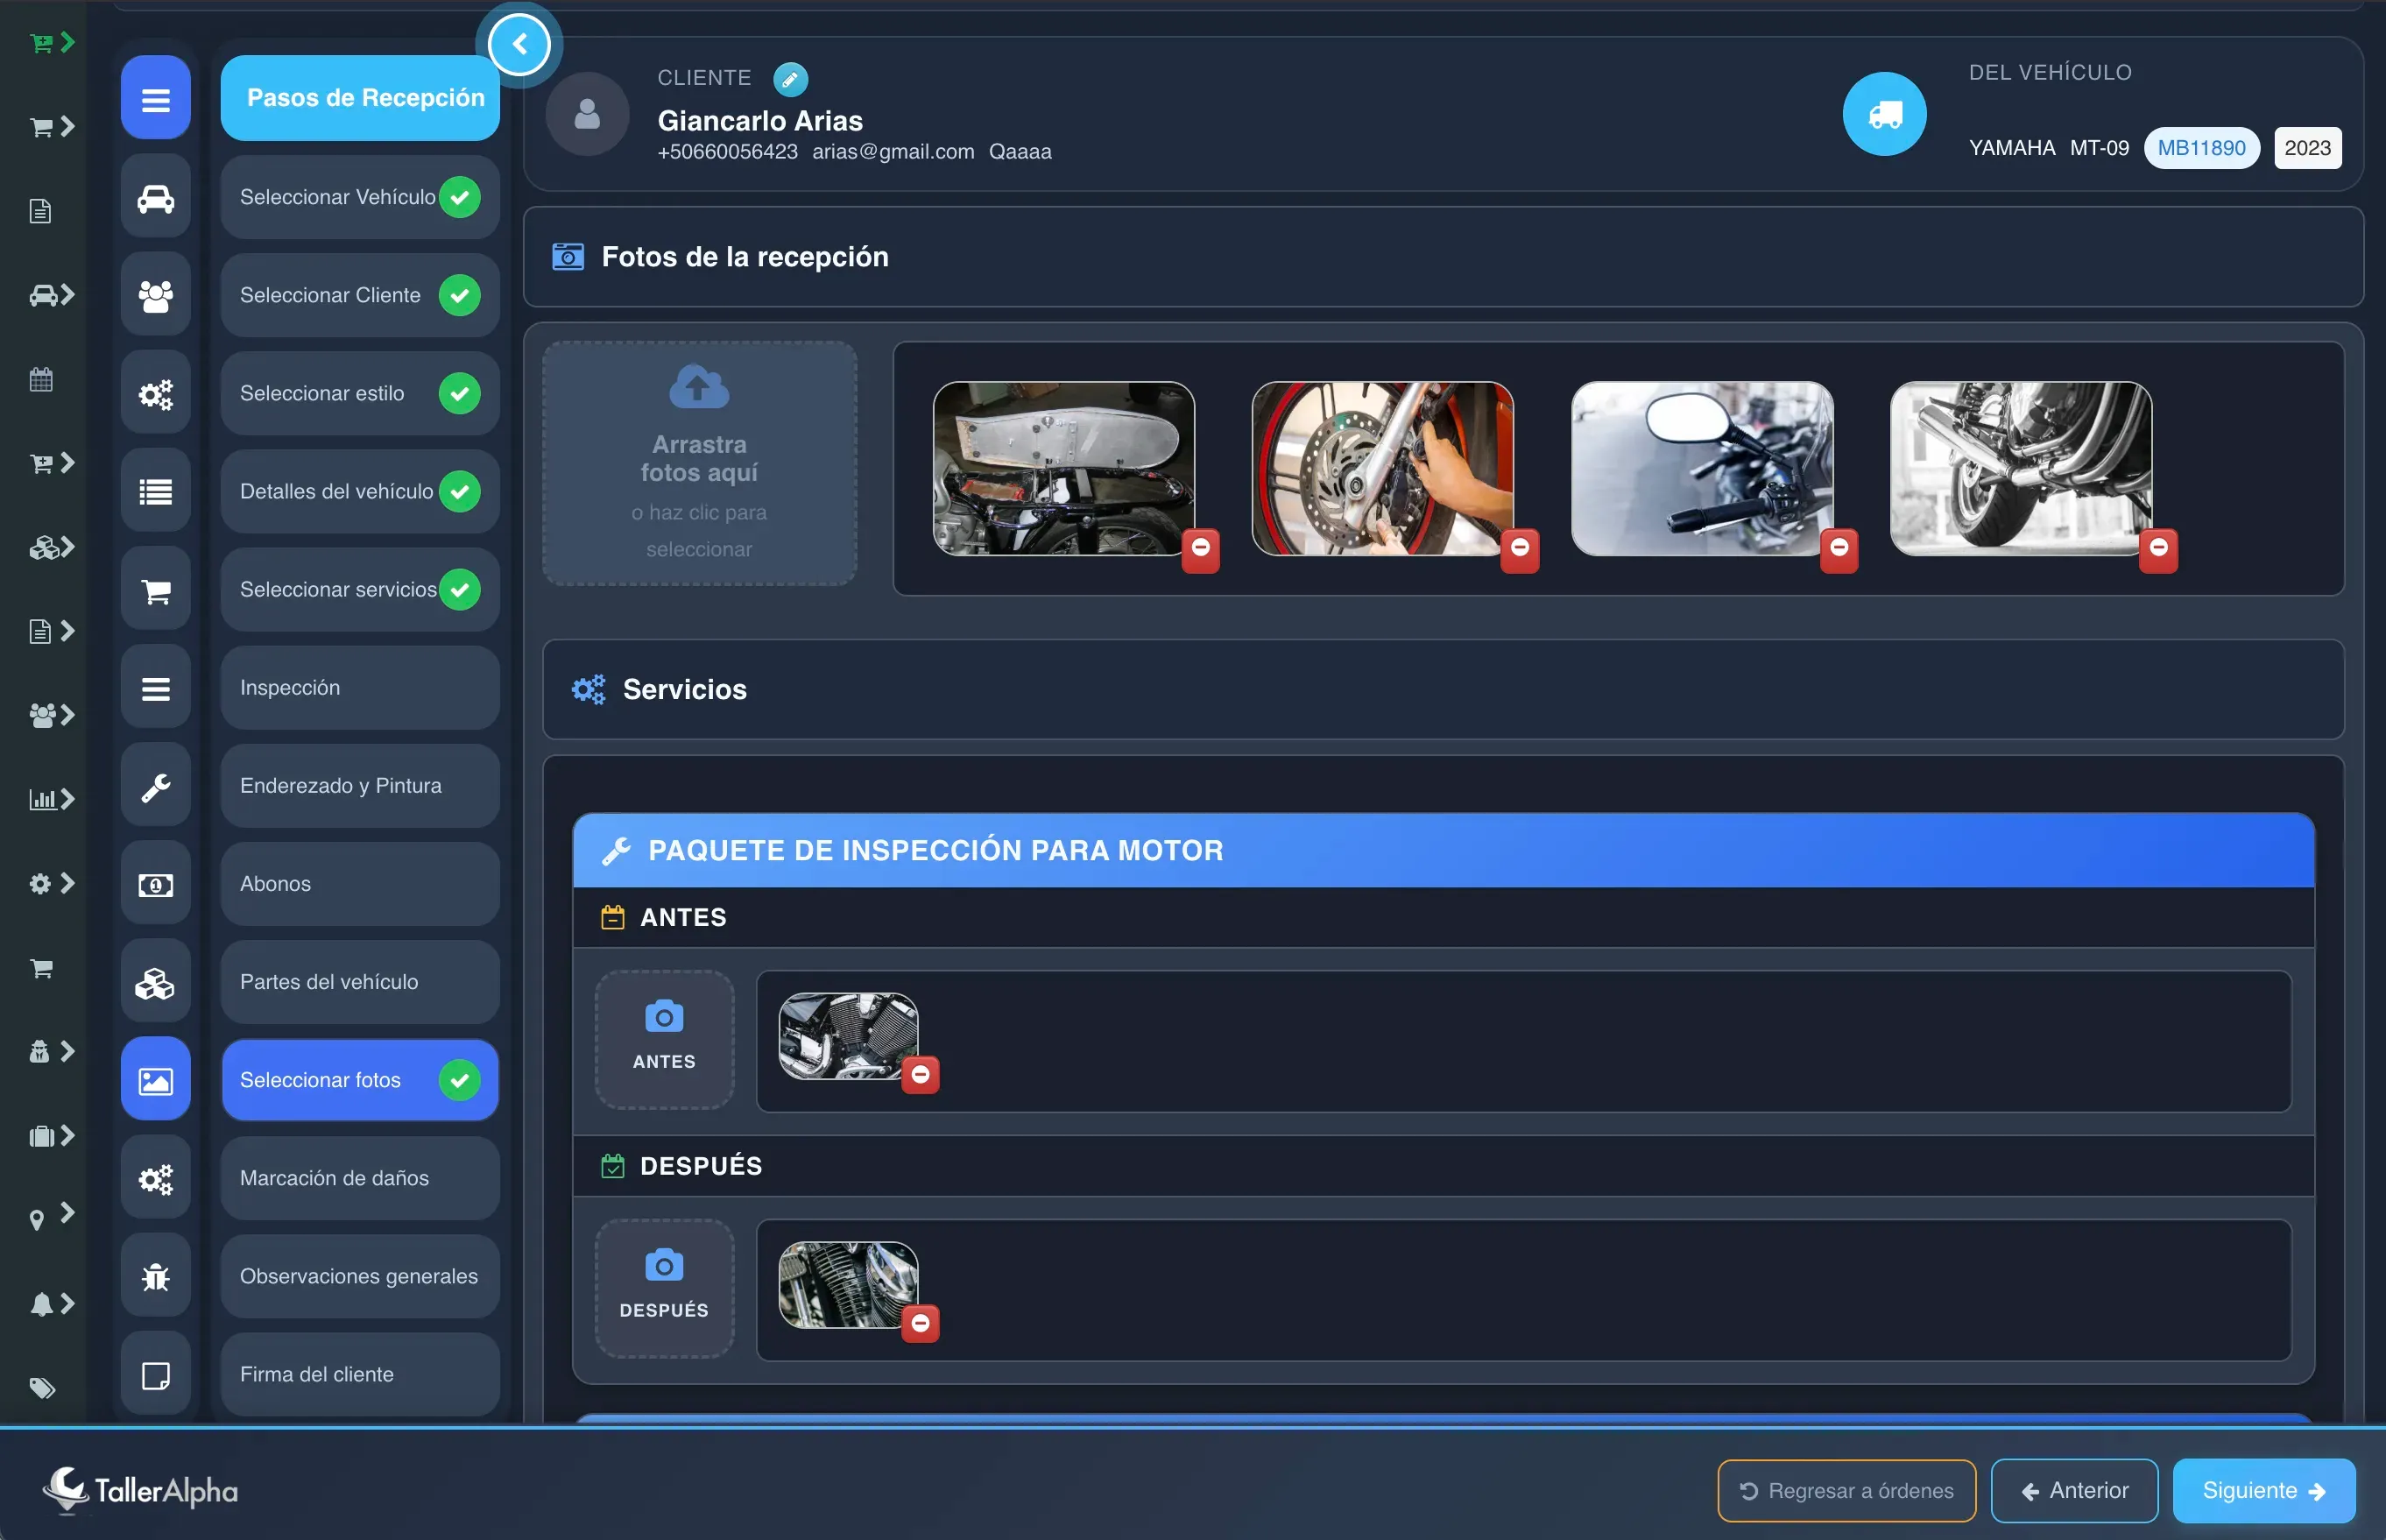Image resolution: width=2386 pixels, height=1540 pixels.
Task: Click the green check on Seleccionar servicios
Action: tap(459, 589)
